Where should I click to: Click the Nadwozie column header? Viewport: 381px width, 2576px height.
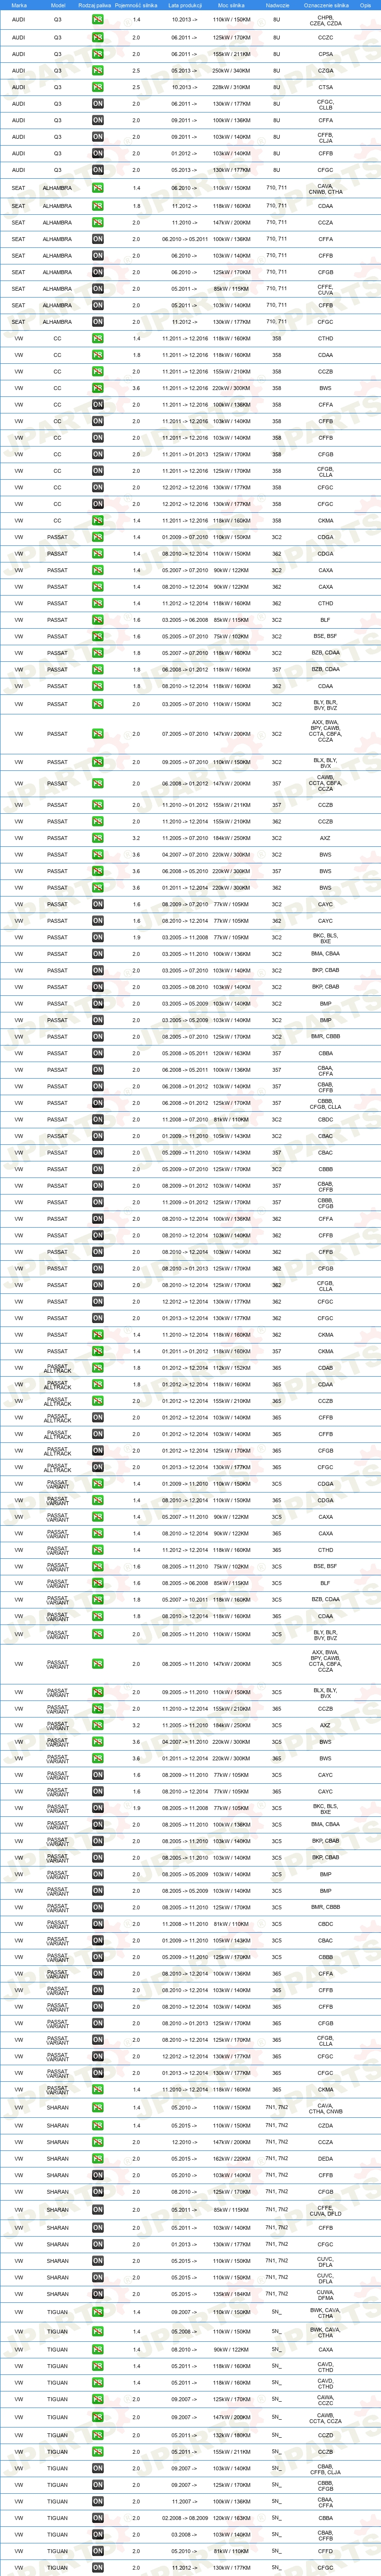(277, 5)
